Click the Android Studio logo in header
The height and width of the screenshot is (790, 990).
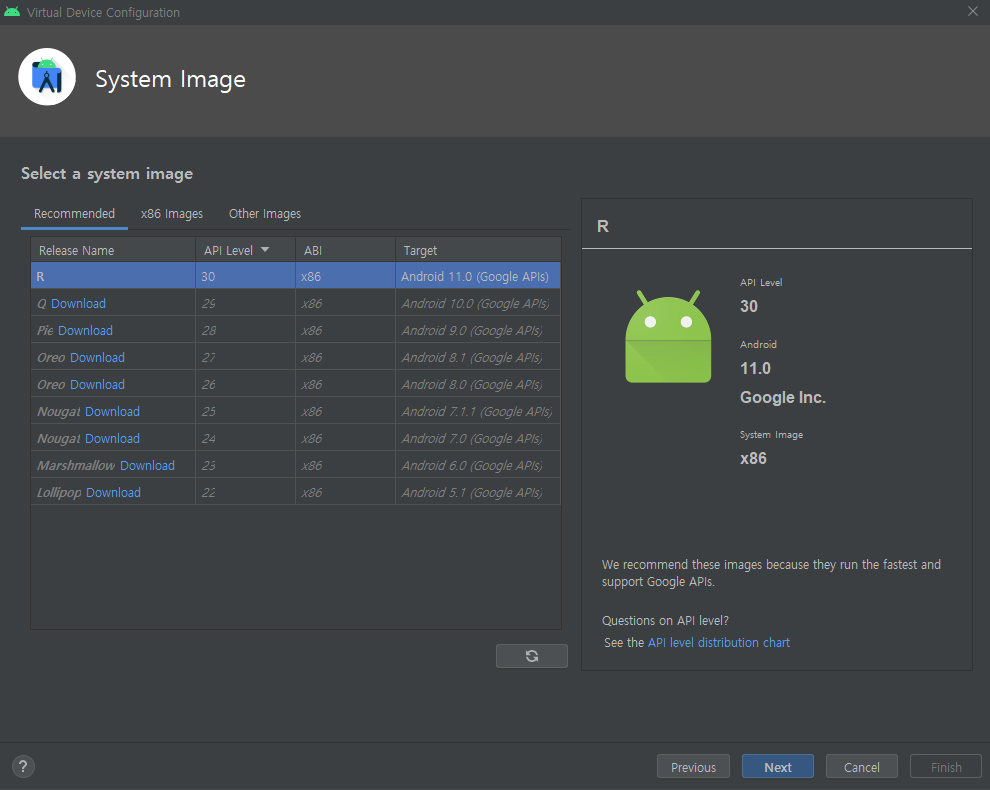click(47, 77)
